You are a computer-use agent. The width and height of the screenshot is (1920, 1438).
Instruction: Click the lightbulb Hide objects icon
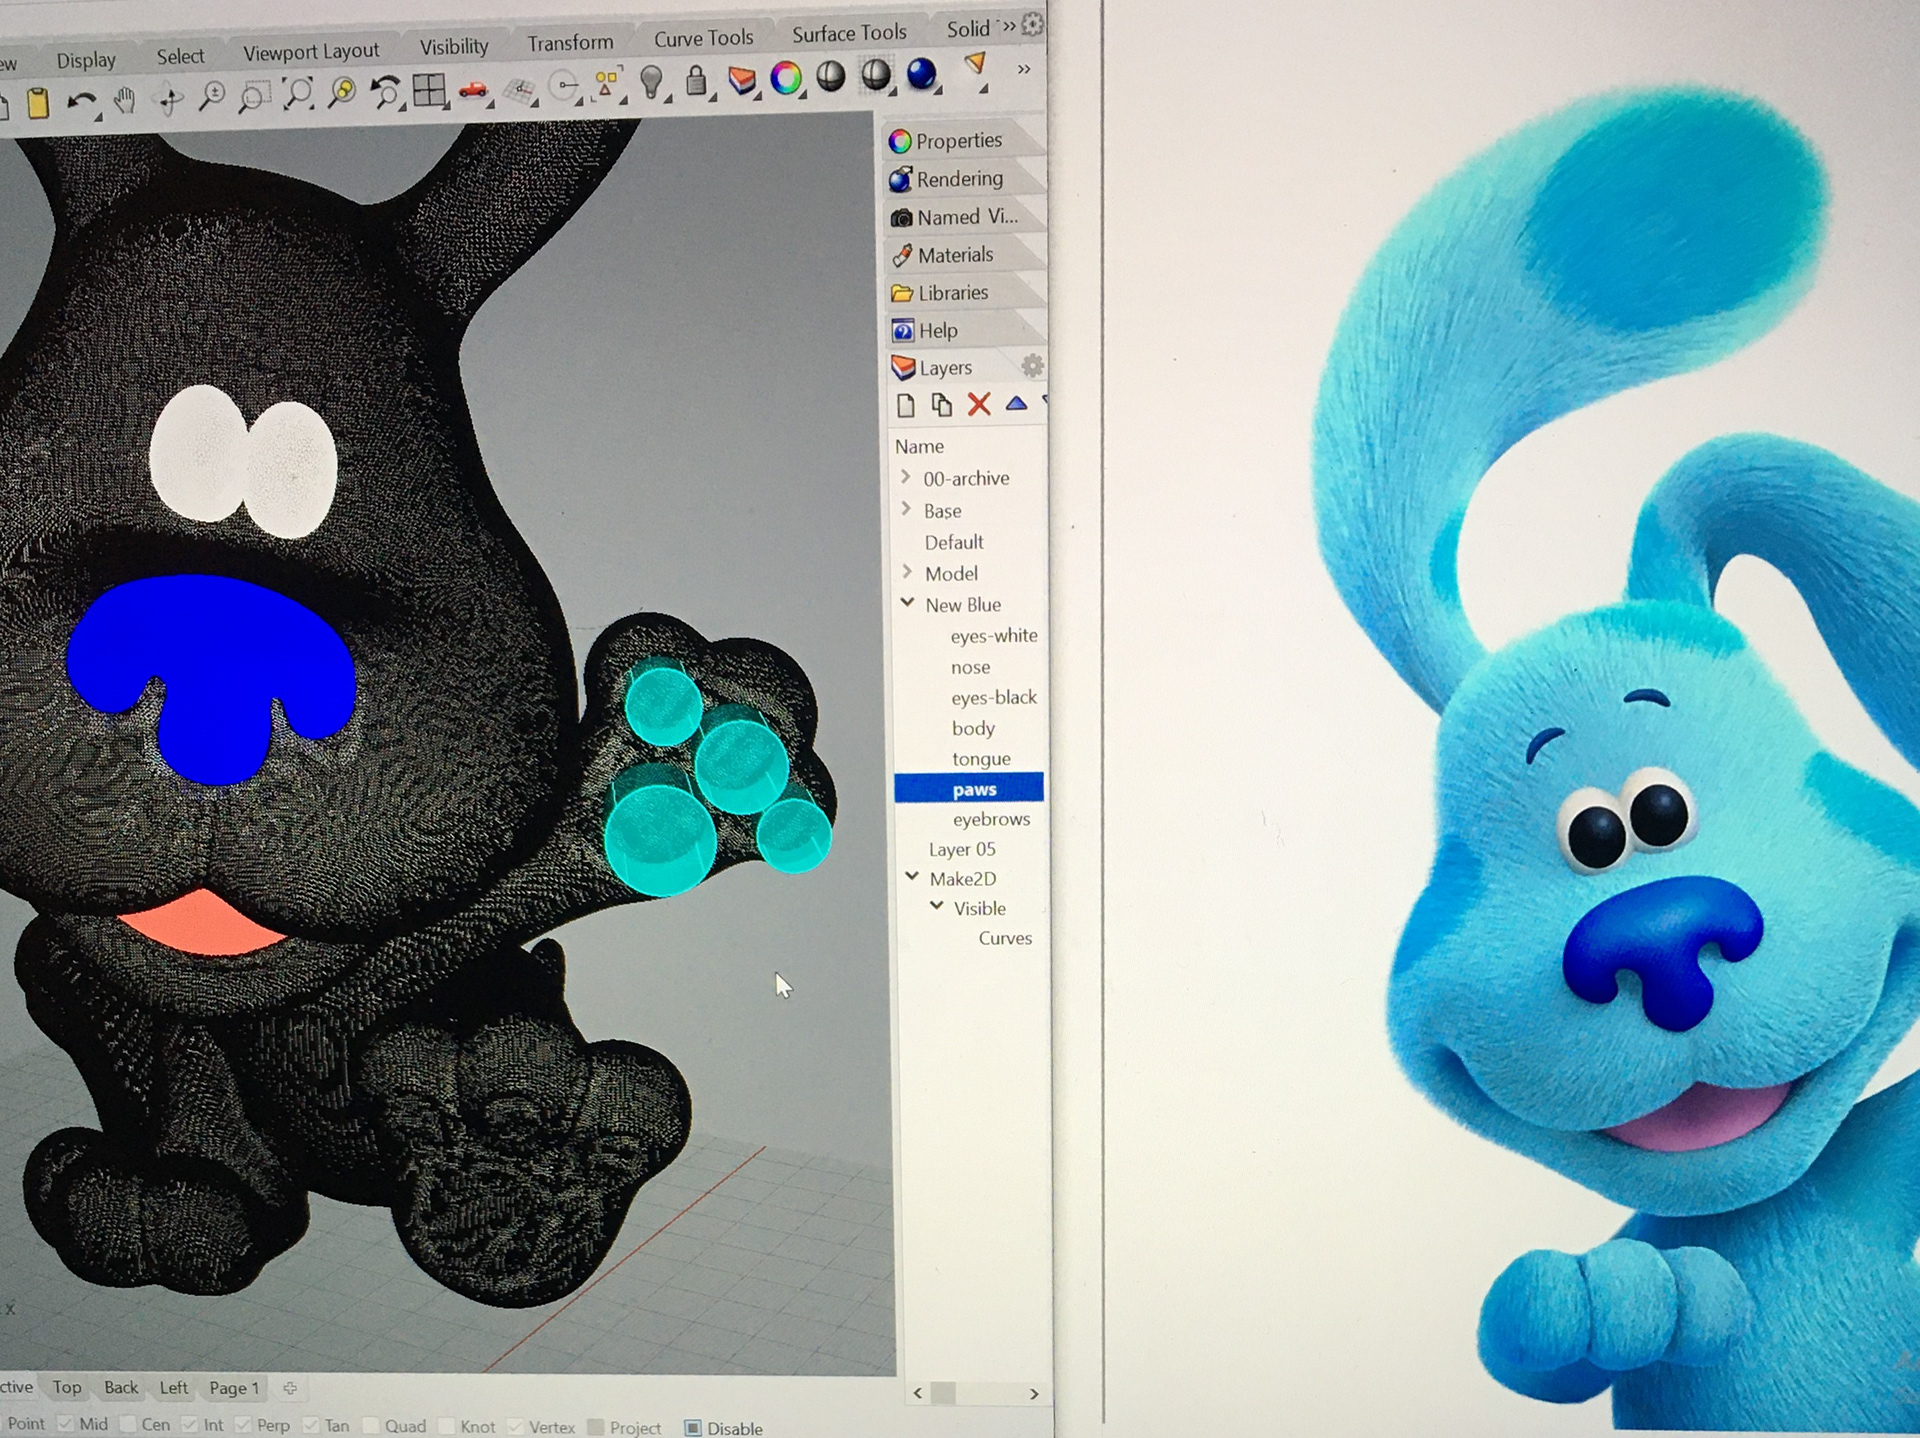[651, 81]
